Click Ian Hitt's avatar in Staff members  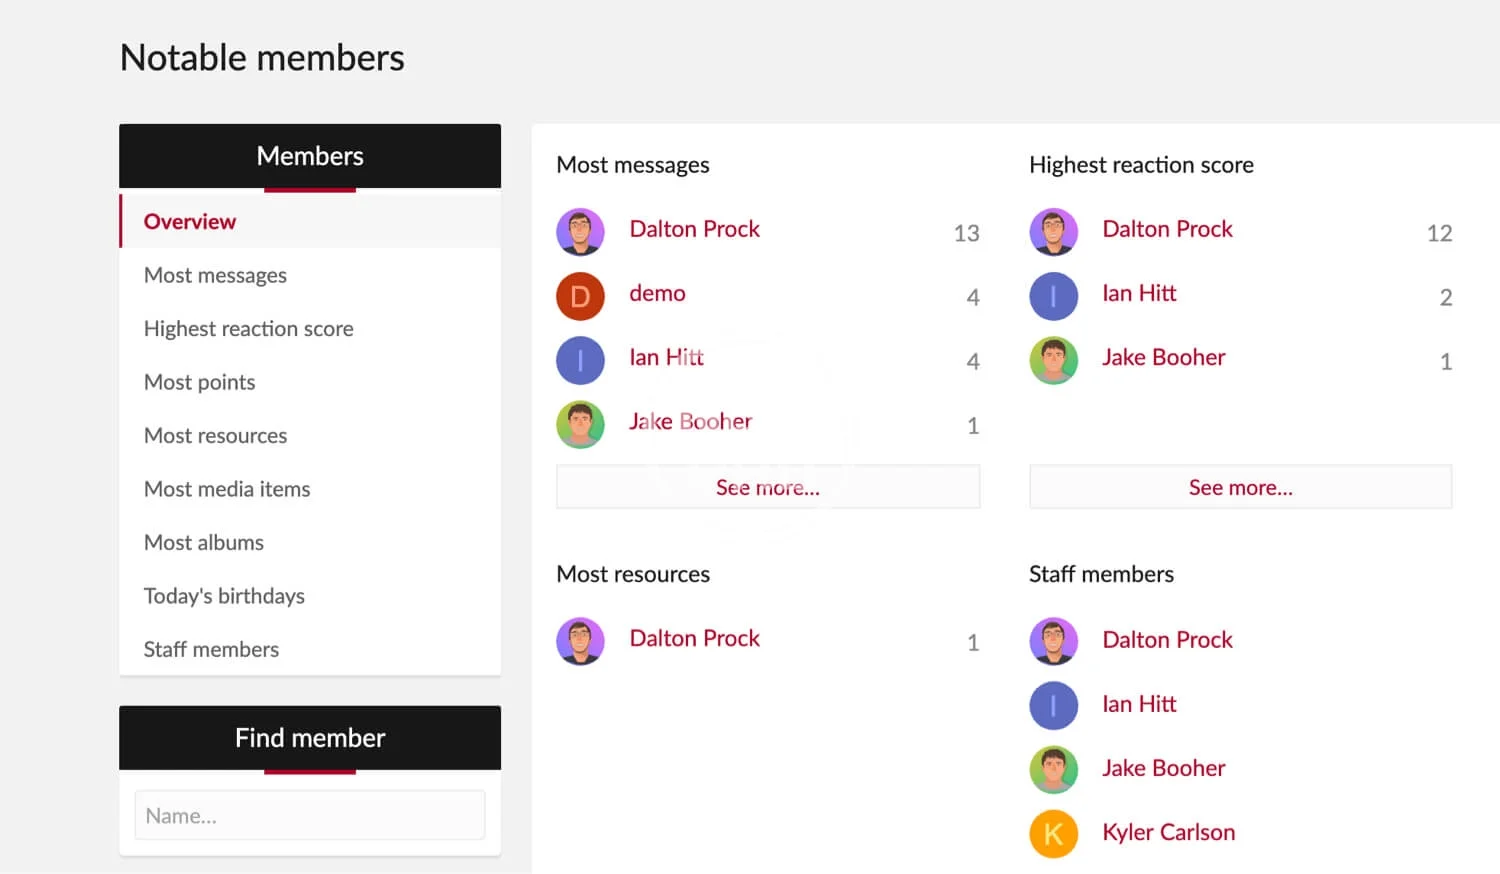(1053, 705)
